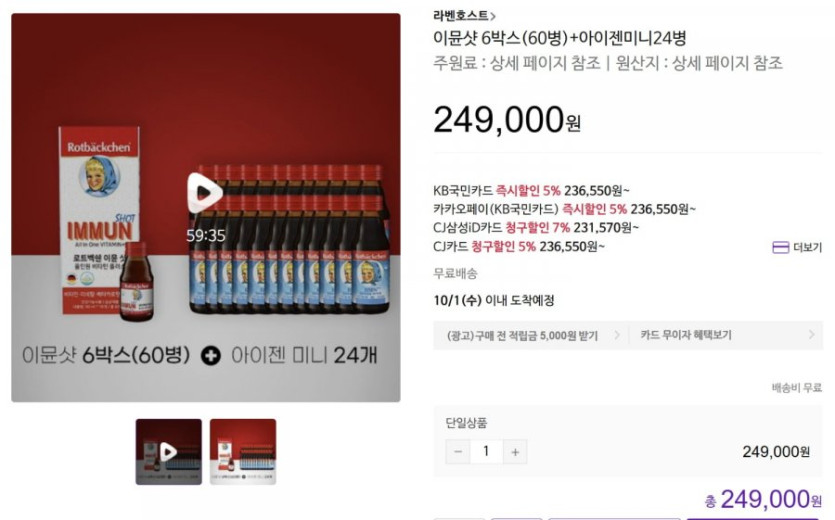
Task: Play the product video on main image
Action: tap(204, 193)
